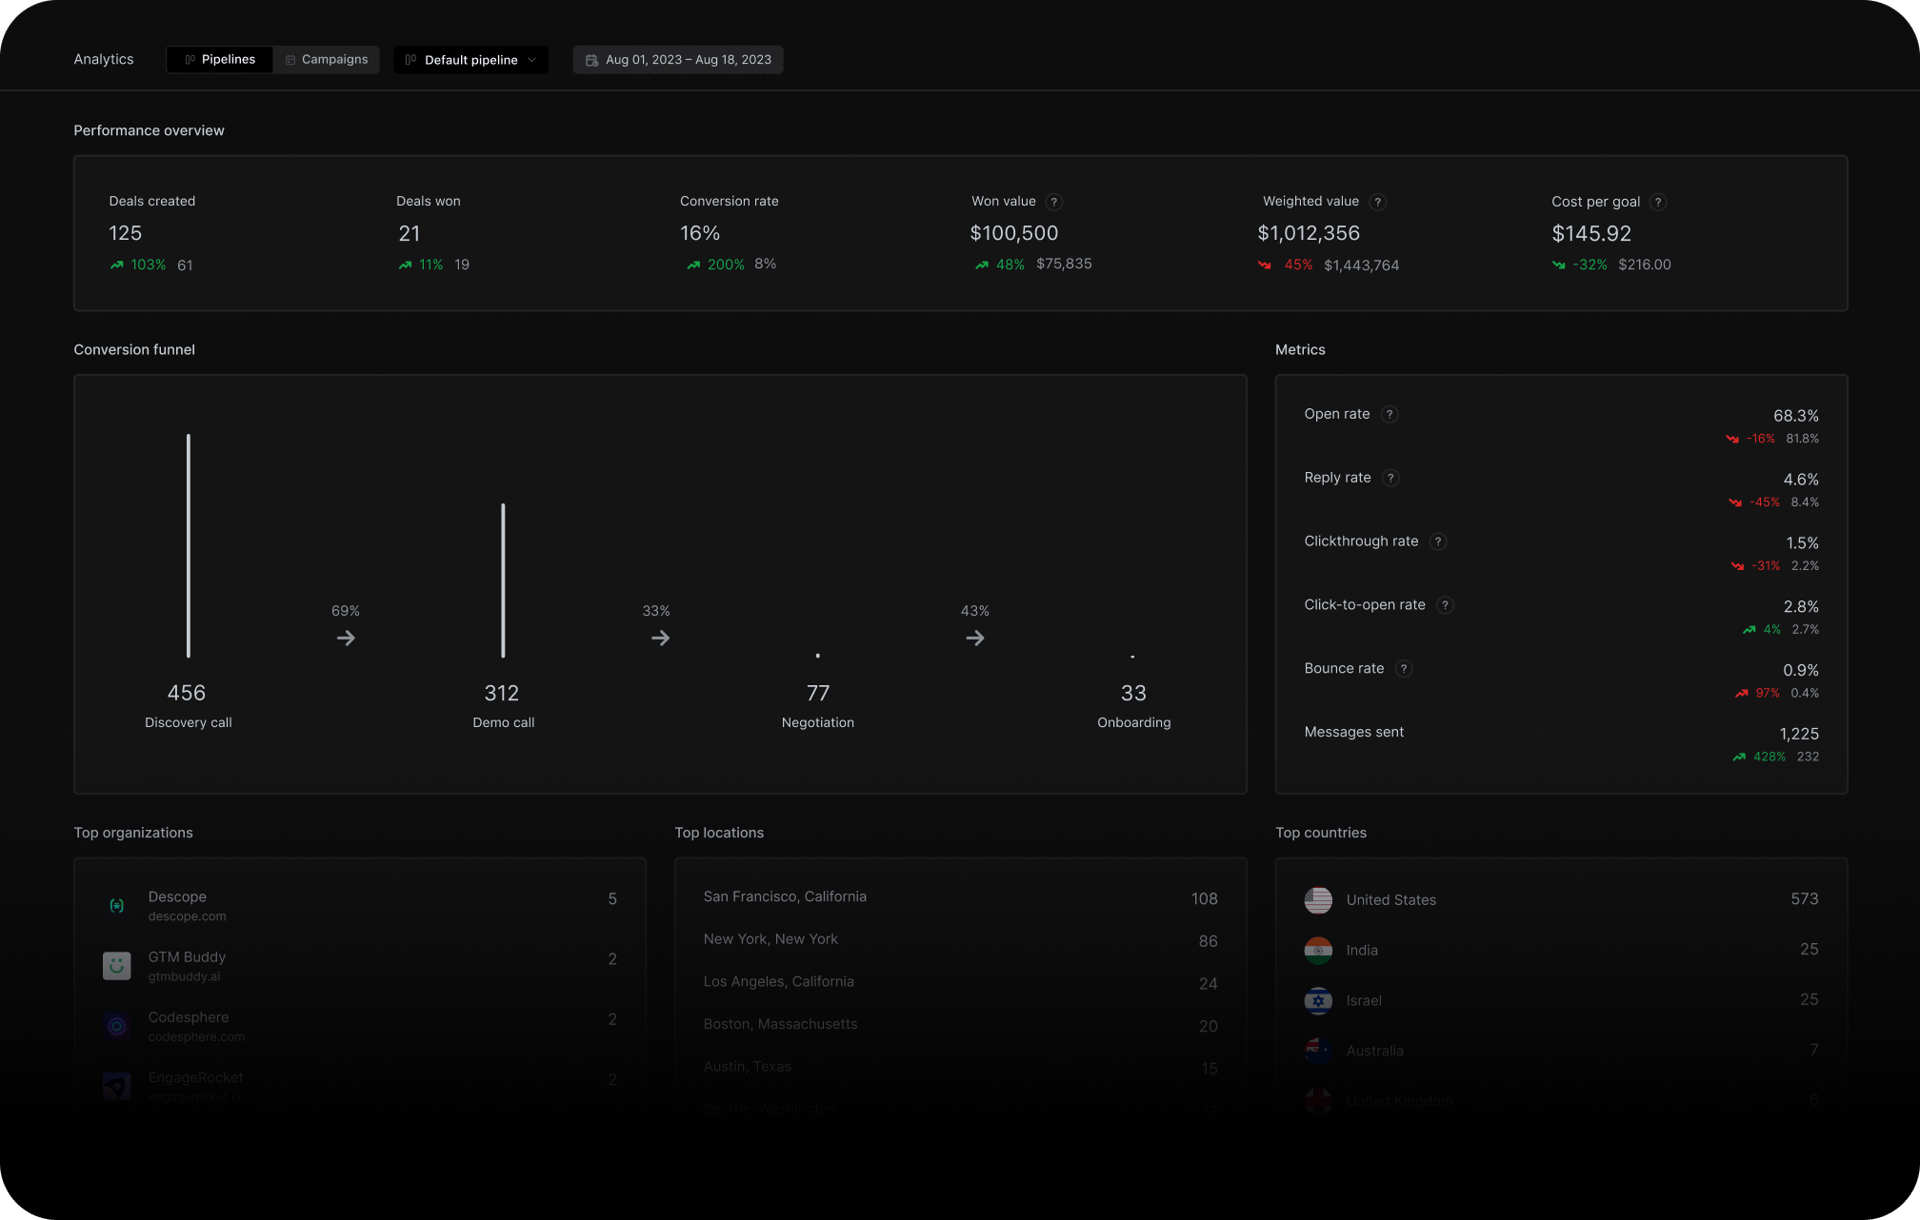Click the Analytics page title
The width and height of the screenshot is (1920, 1220).
pos(103,59)
